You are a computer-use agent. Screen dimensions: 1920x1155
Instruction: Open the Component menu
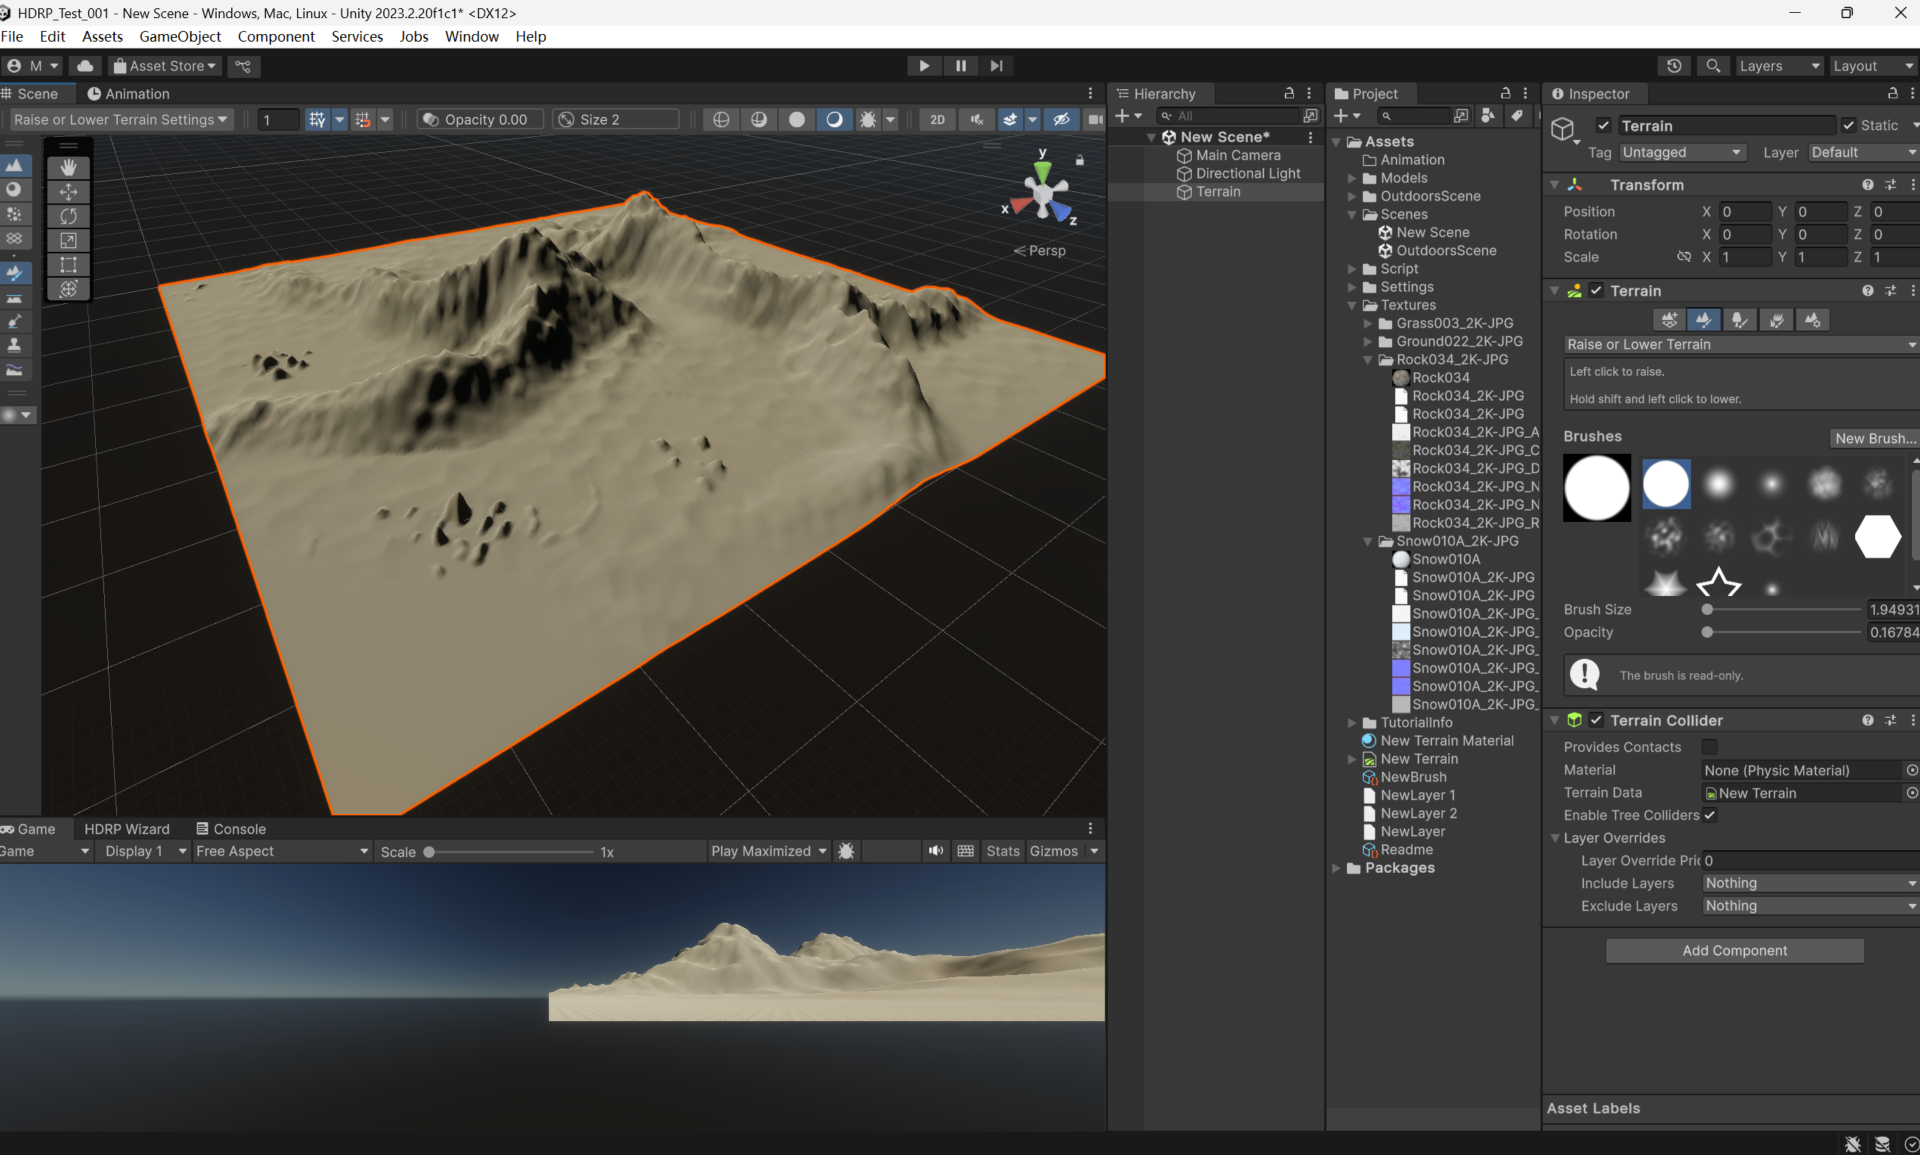[276, 36]
